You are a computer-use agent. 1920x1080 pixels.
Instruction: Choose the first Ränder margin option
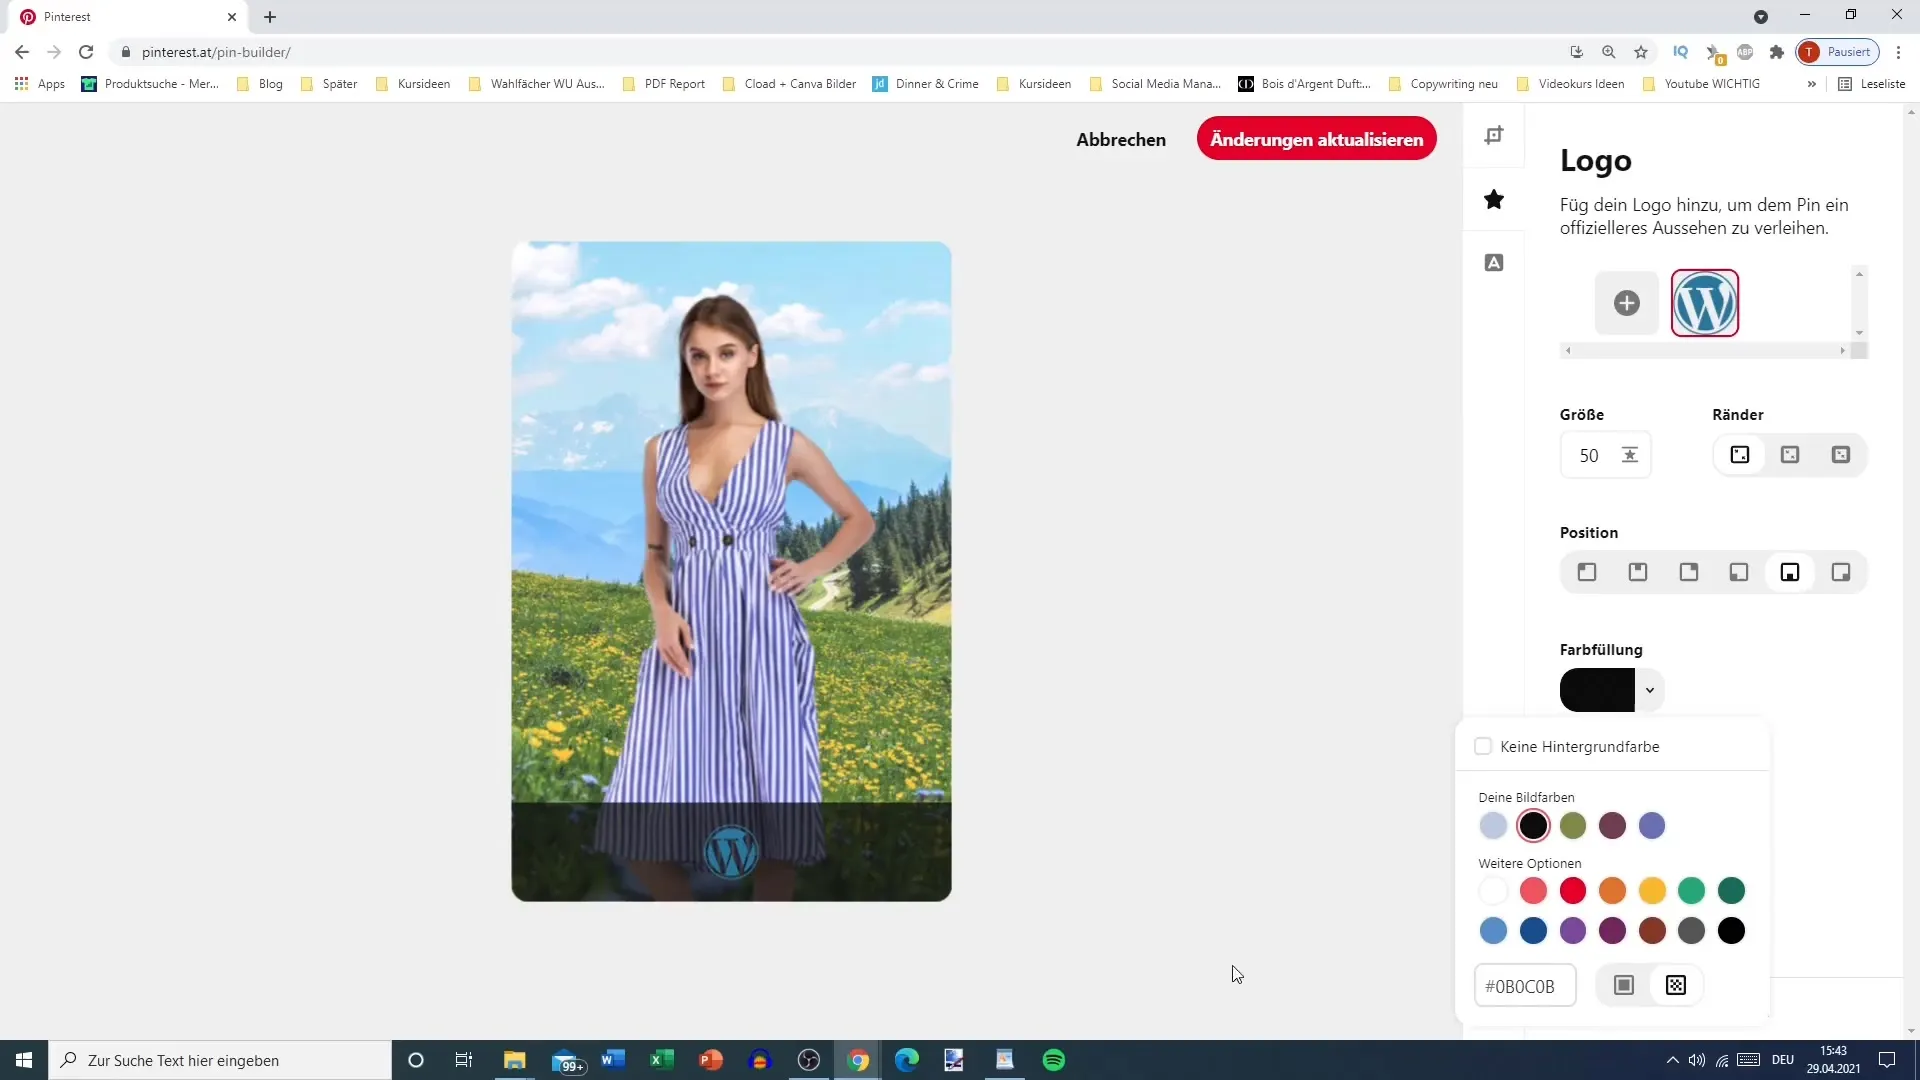click(1740, 455)
